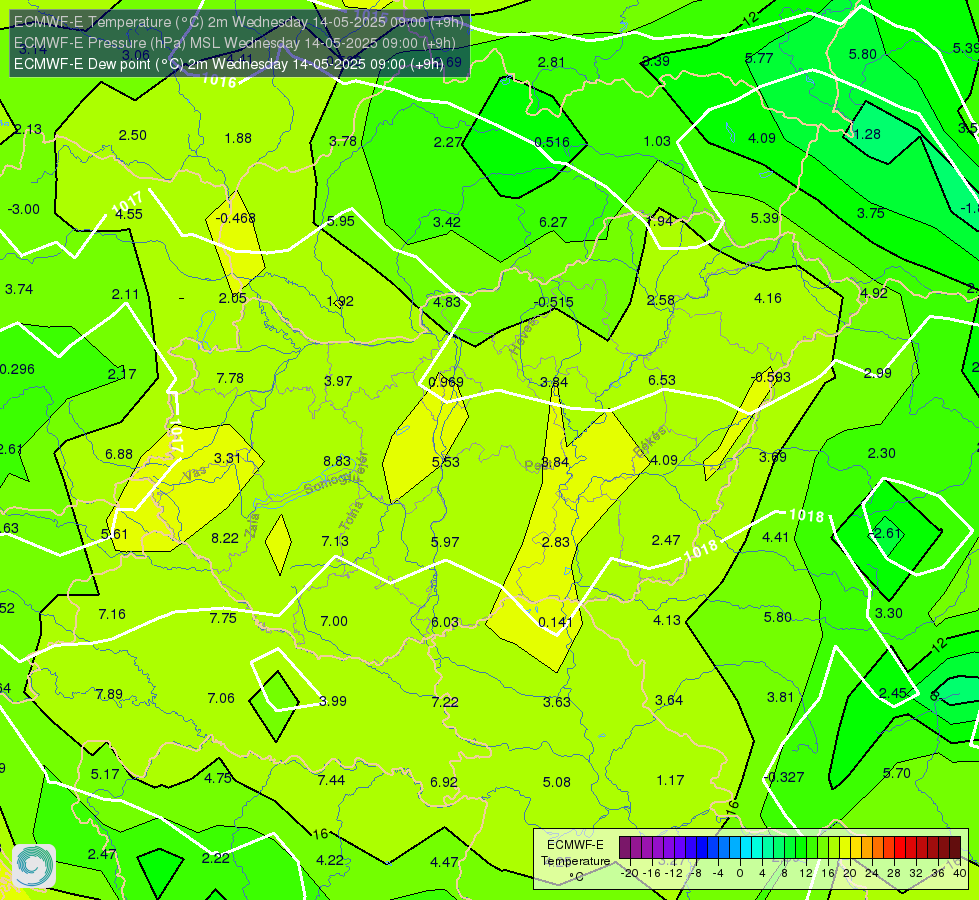Click the purple swatch labeled -20 in legend
The height and width of the screenshot is (900, 979).
pos(625,848)
